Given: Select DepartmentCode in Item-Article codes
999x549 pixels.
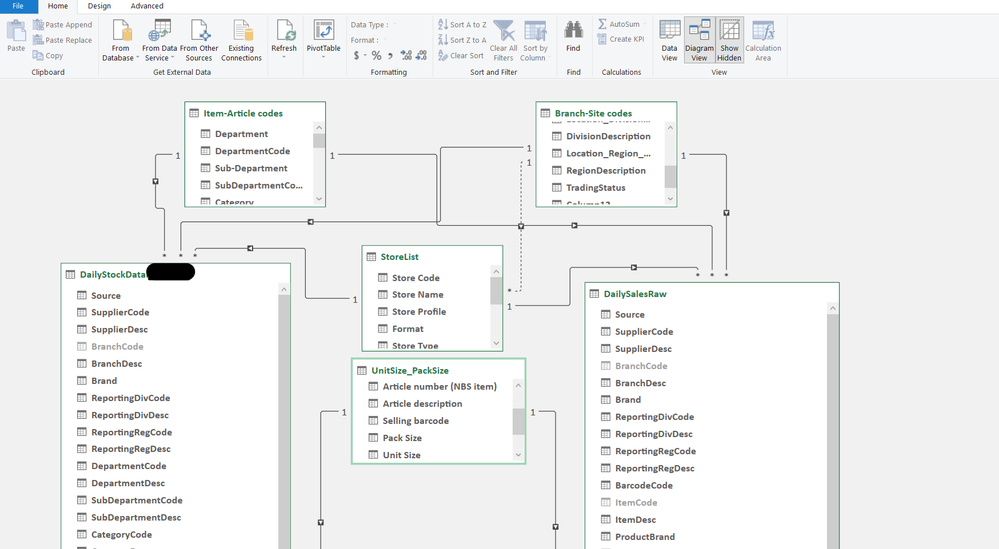Looking at the screenshot, I should 252,151.
